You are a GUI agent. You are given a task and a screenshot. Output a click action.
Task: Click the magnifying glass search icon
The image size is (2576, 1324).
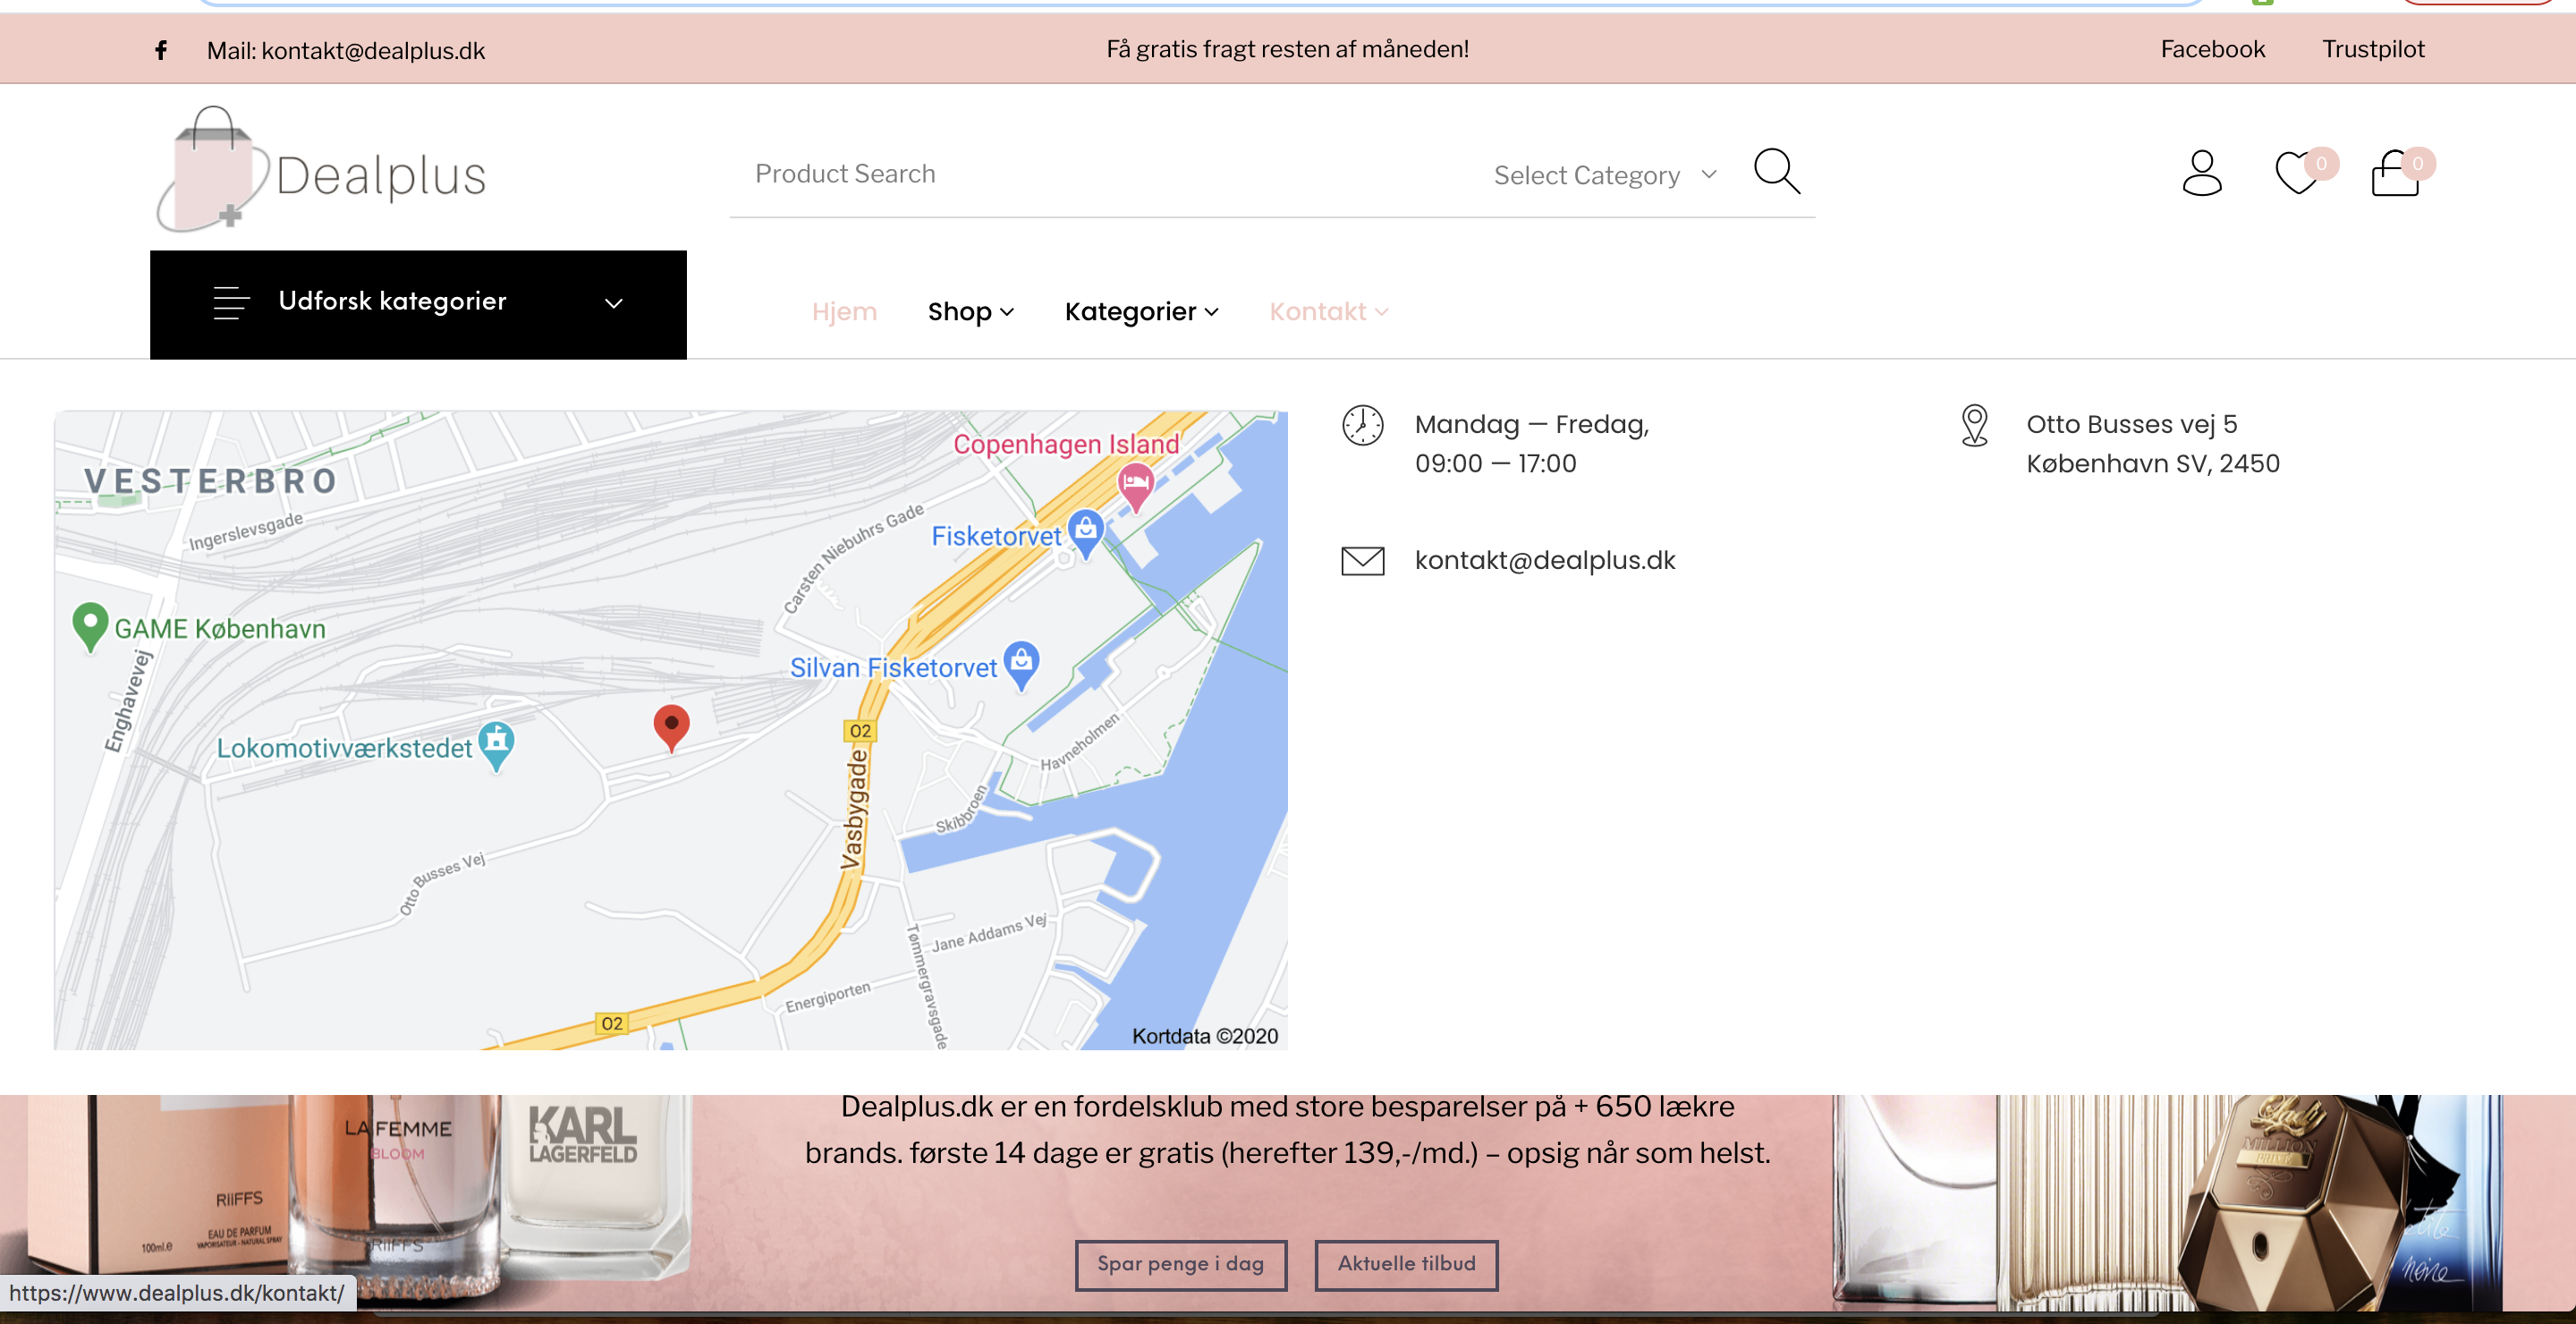click(1776, 172)
